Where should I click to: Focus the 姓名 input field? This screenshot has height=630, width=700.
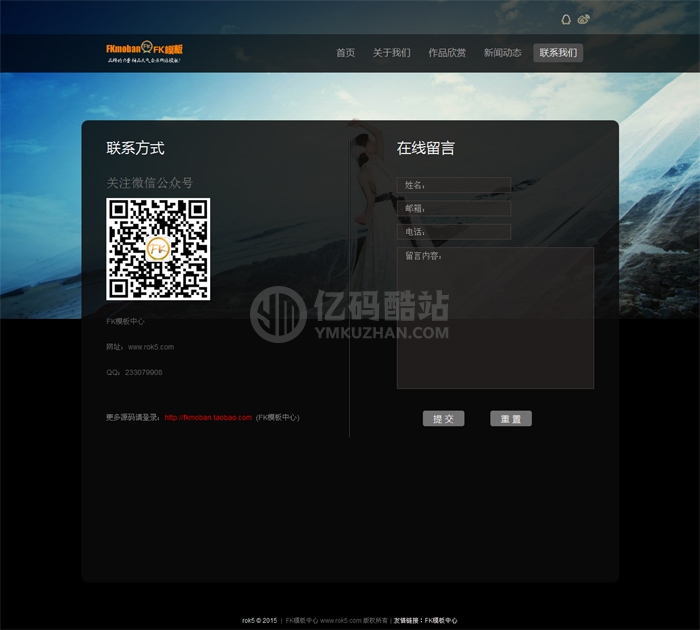[455, 185]
